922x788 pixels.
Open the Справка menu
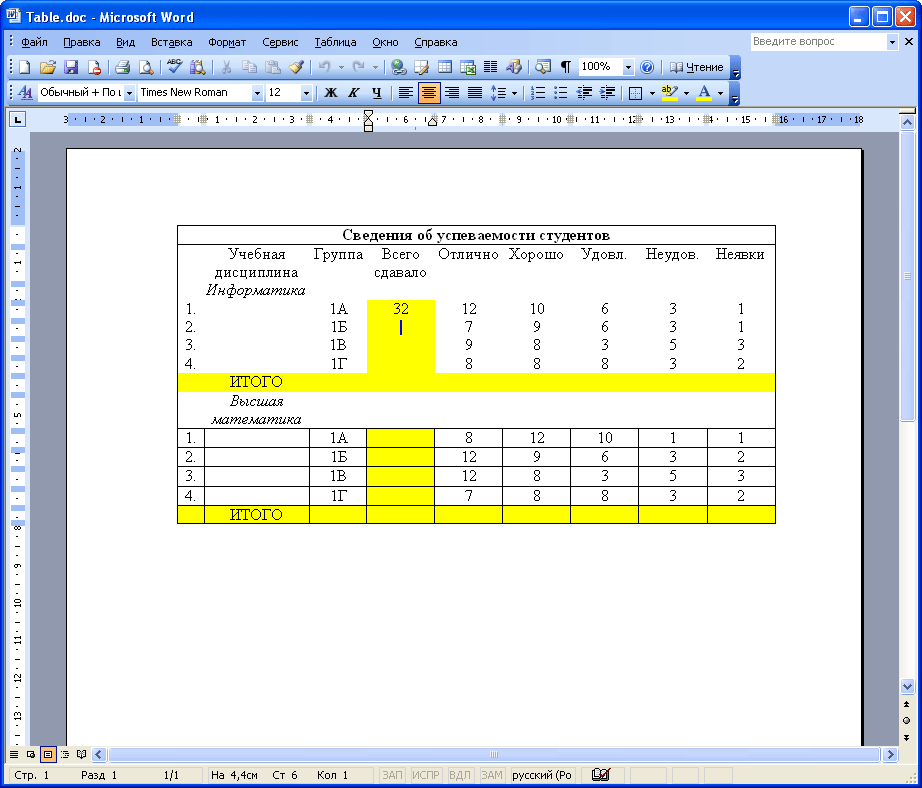[x=436, y=42]
